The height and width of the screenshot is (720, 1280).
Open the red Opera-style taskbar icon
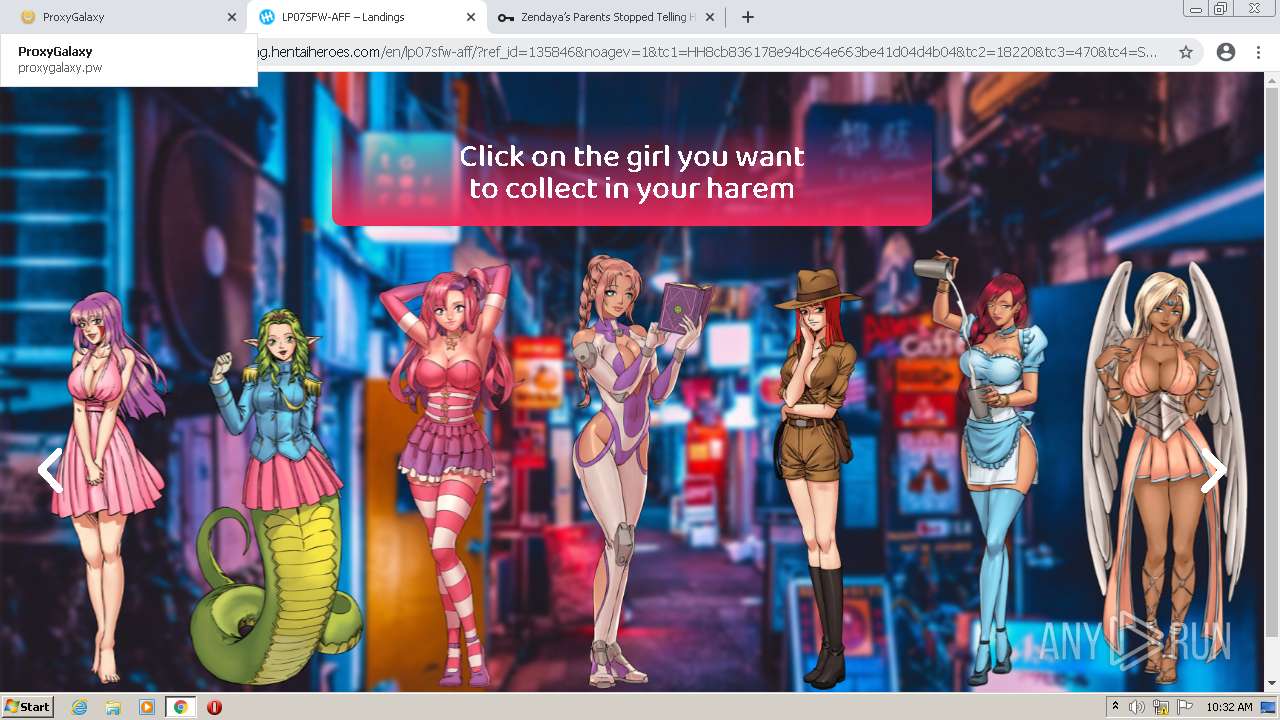214,707
